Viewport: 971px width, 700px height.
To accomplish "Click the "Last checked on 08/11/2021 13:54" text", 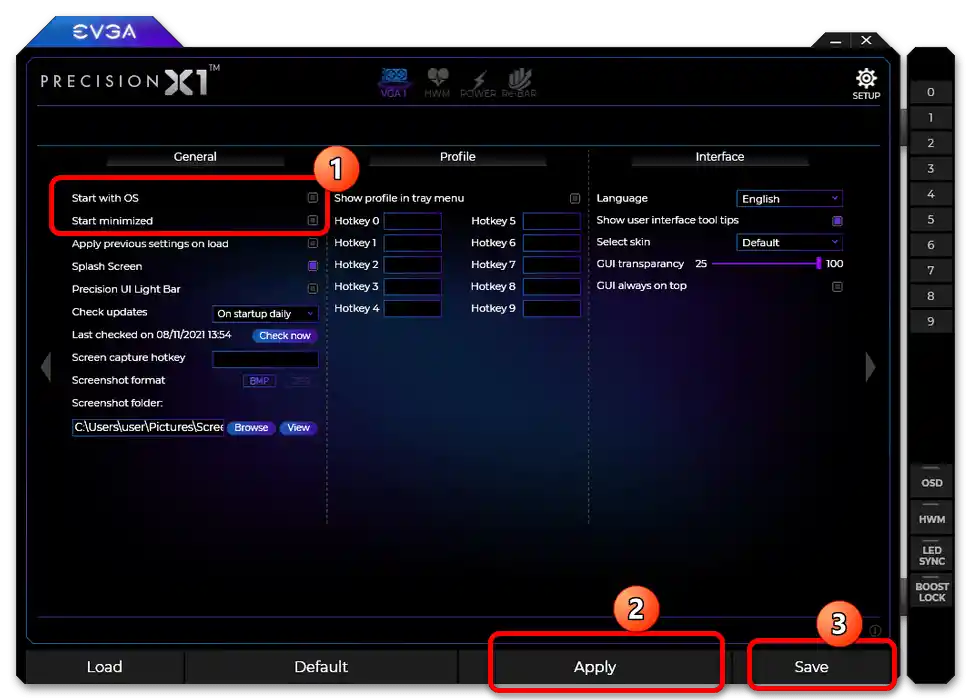I will [x=151, y=335].
